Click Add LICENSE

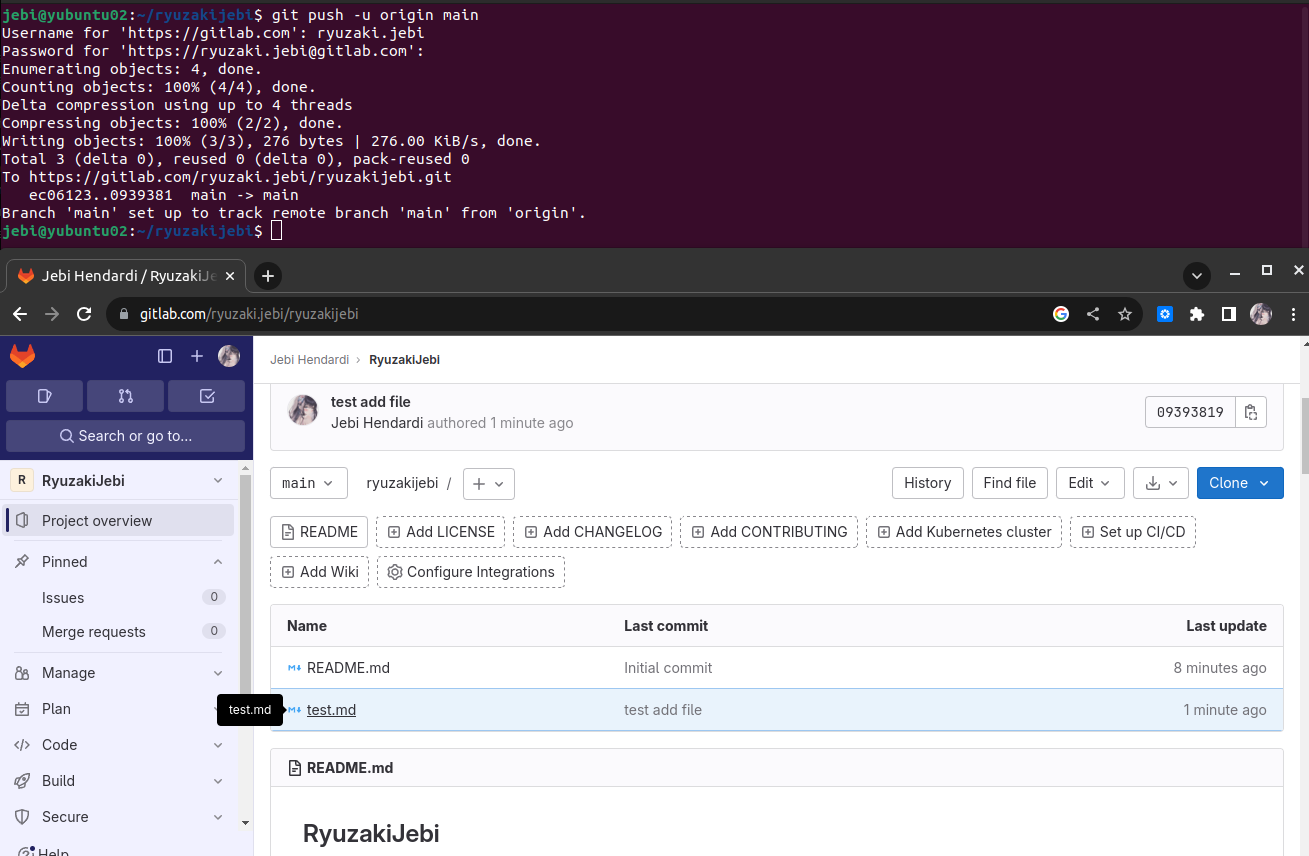440,532
